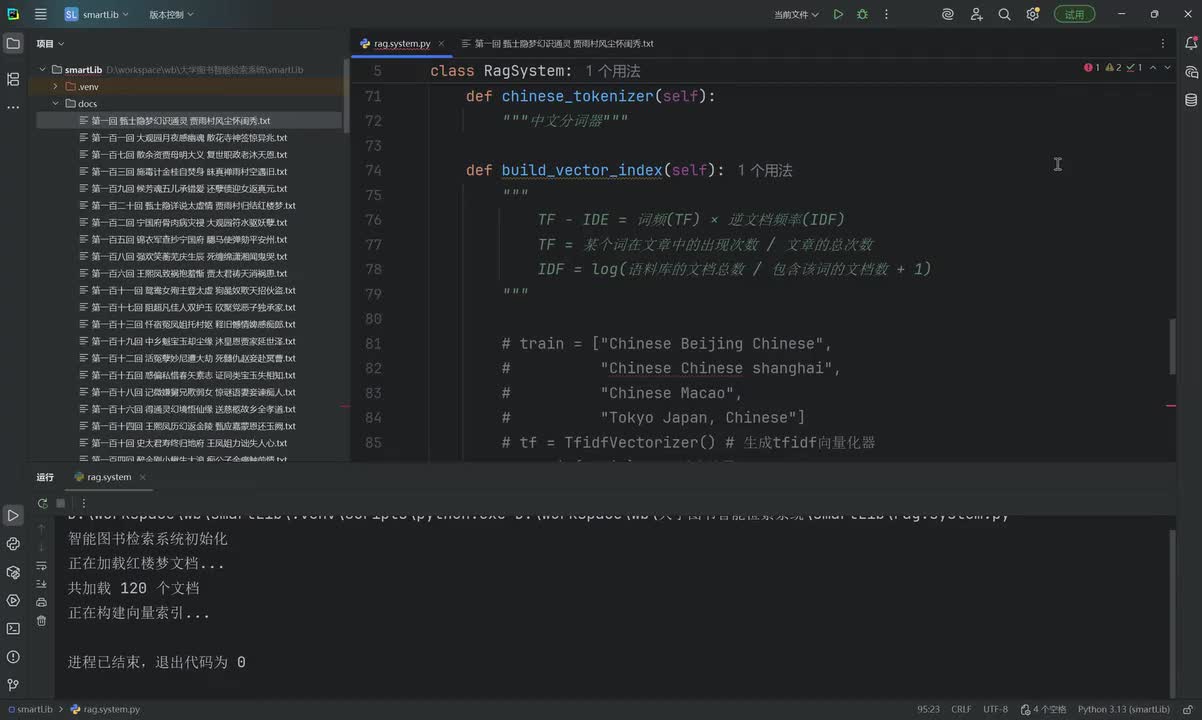
Task: Click the Python 3.13 (smartLib) interpreter status
Action: [1123, 709]
